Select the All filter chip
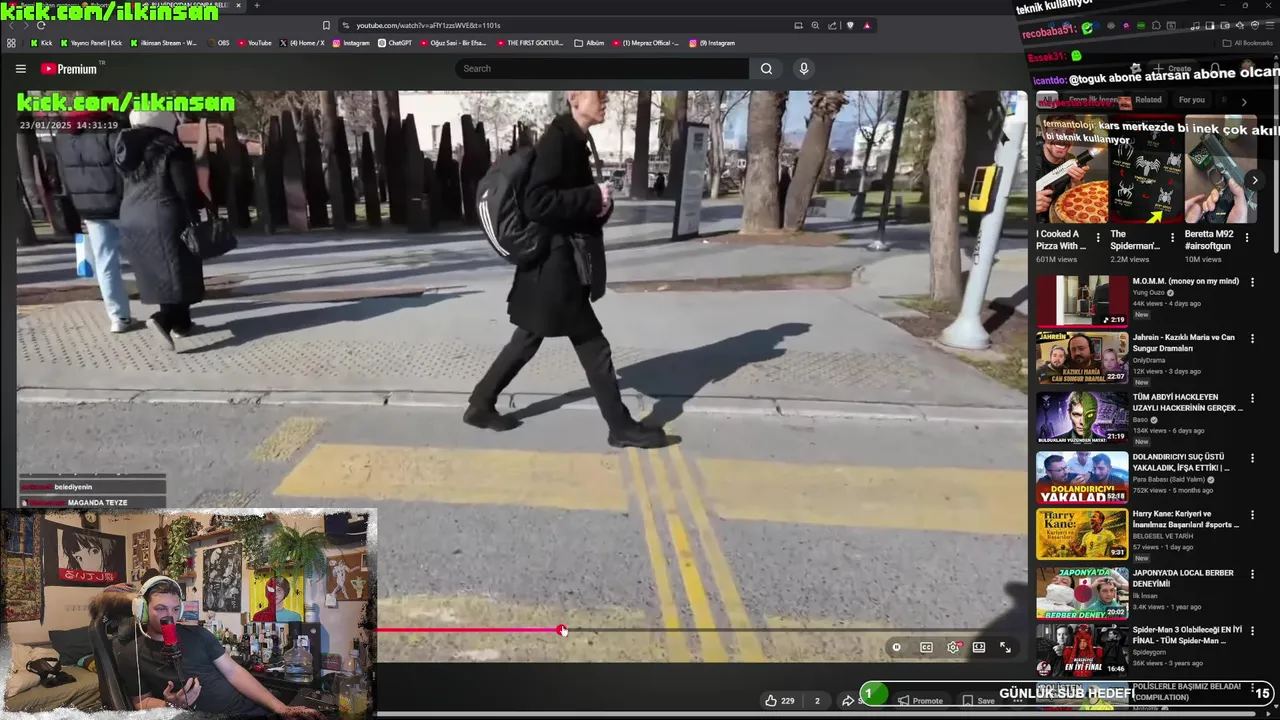Viewport: 1280px width, 720px height. [x=1046, y=100]
